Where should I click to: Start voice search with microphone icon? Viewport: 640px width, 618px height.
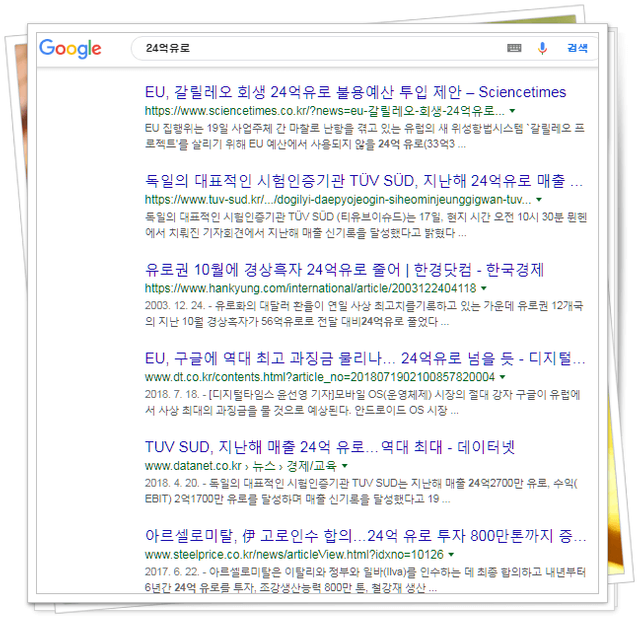point(542,48)
